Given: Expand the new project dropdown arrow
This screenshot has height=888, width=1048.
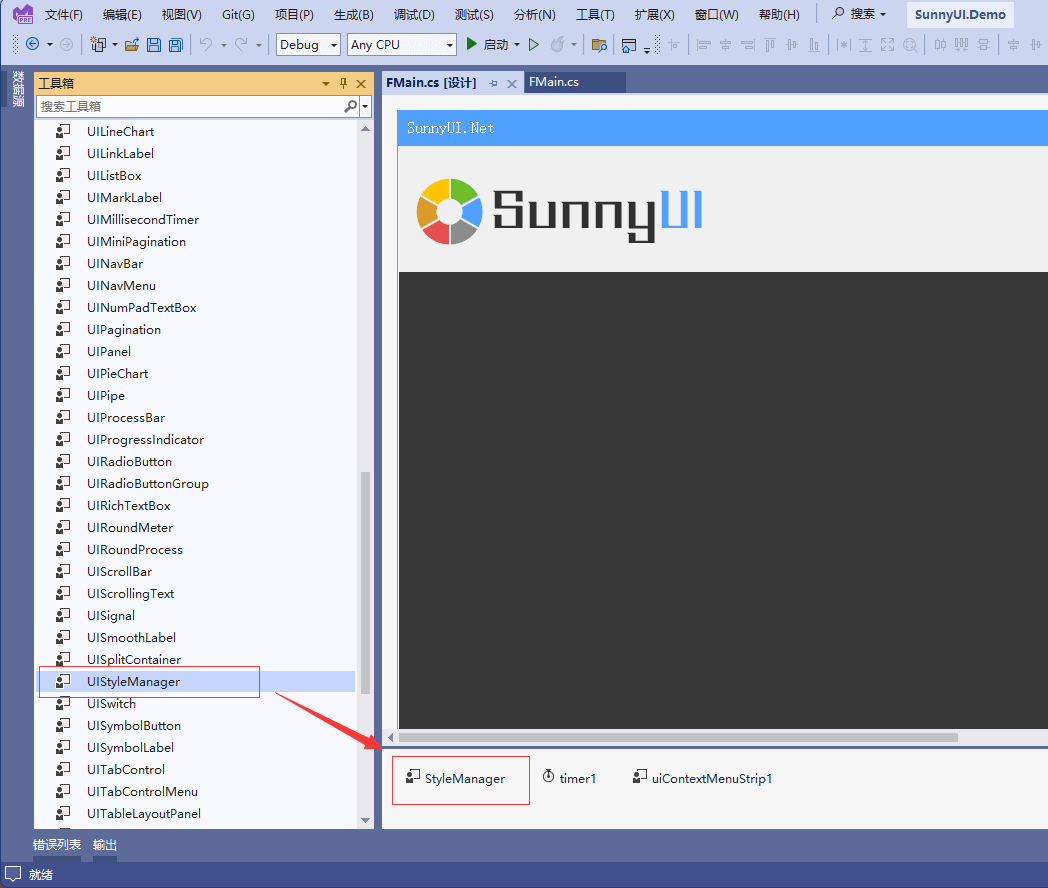Looking at the screenshot, I should pos(115,45).
